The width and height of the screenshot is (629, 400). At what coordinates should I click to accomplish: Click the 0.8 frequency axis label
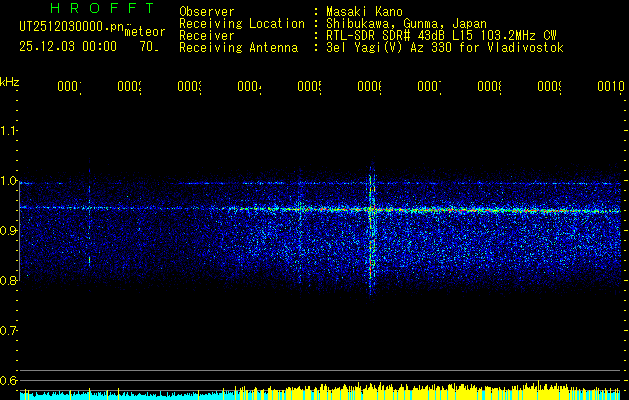[x=8, y=280]
